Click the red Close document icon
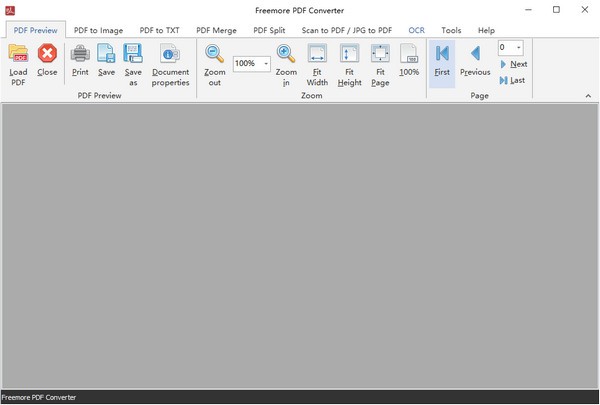 click(x=47, y=53)
